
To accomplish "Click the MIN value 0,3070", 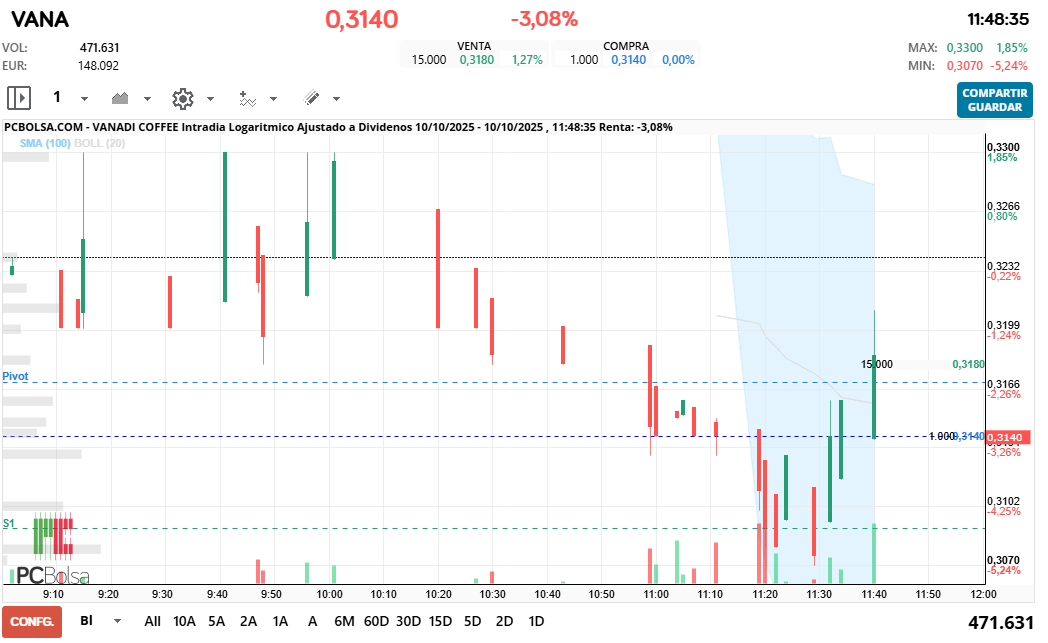I will point(964,66).
